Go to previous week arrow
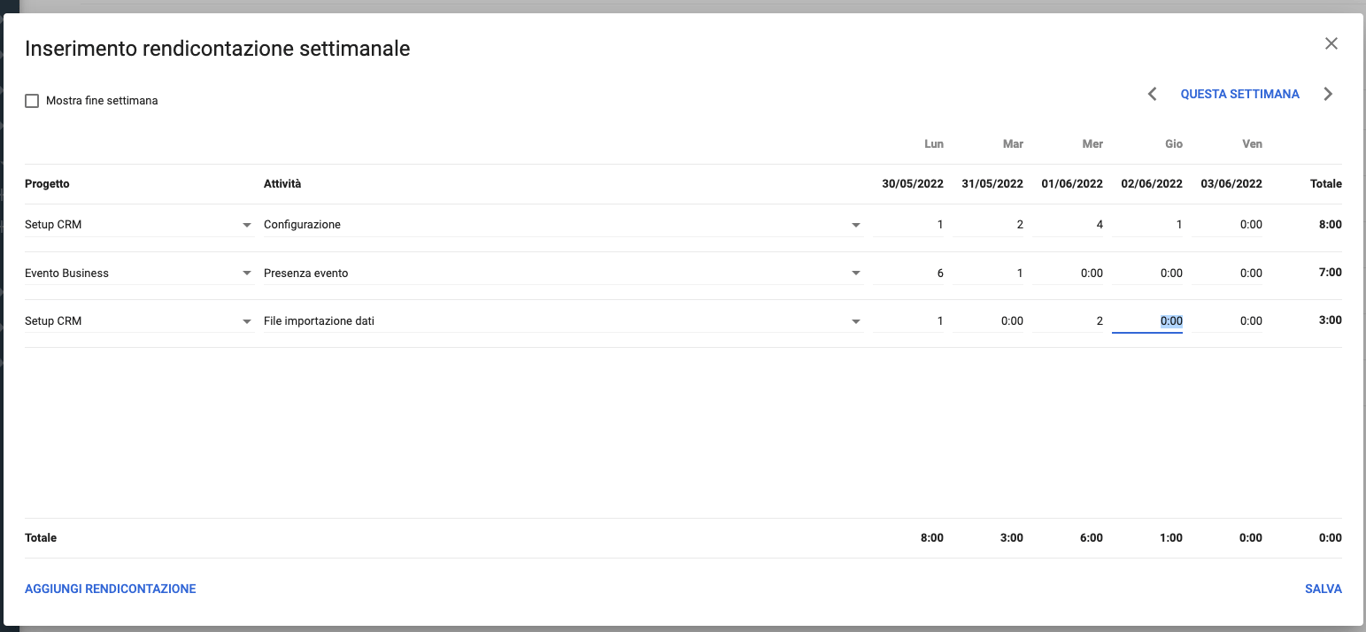The width and height of the screenshot is (1366, 632). (x=1152, y=94)
